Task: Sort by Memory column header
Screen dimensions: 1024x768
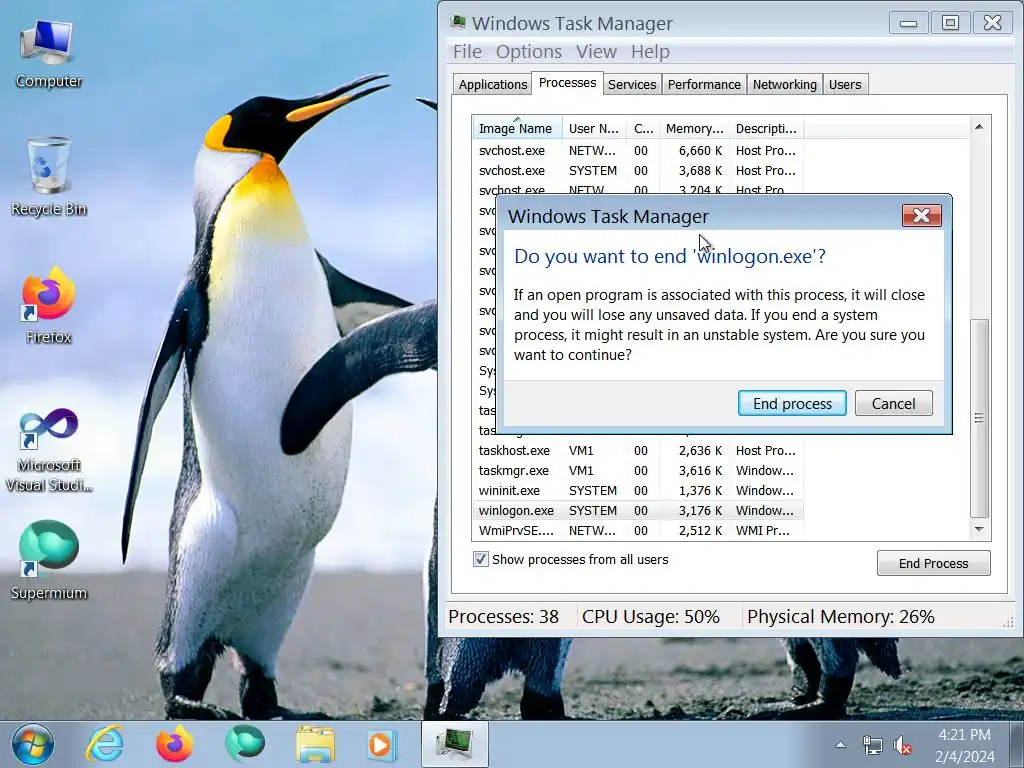Action: coord(694,128)
